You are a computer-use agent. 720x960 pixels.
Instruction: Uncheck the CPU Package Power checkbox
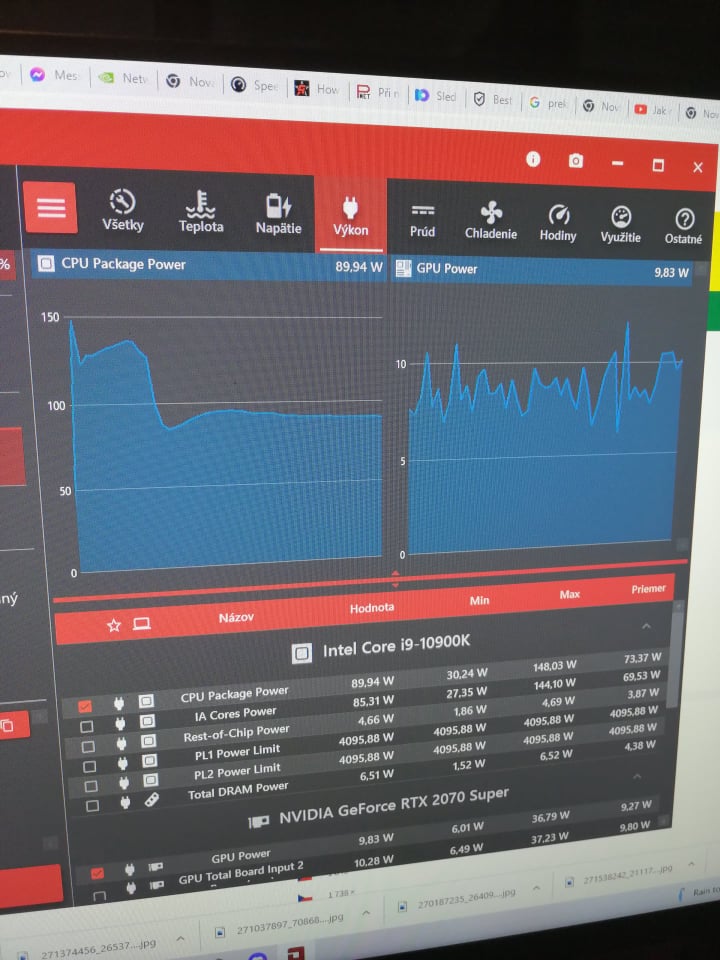(x=85, y=707)
